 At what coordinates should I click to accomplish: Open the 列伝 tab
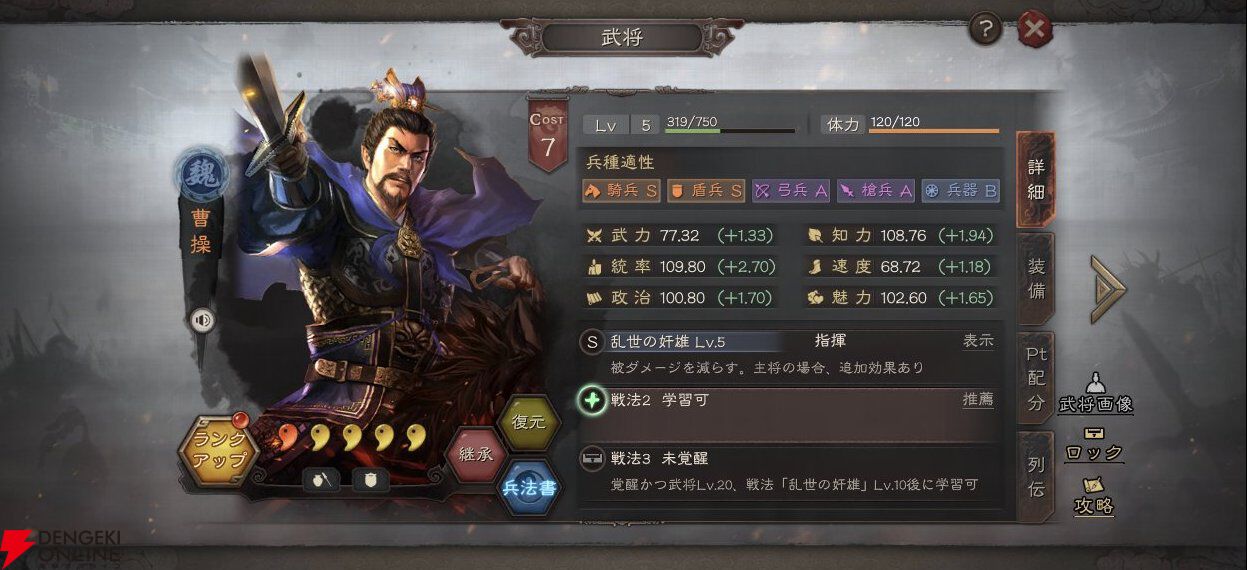1036,476
